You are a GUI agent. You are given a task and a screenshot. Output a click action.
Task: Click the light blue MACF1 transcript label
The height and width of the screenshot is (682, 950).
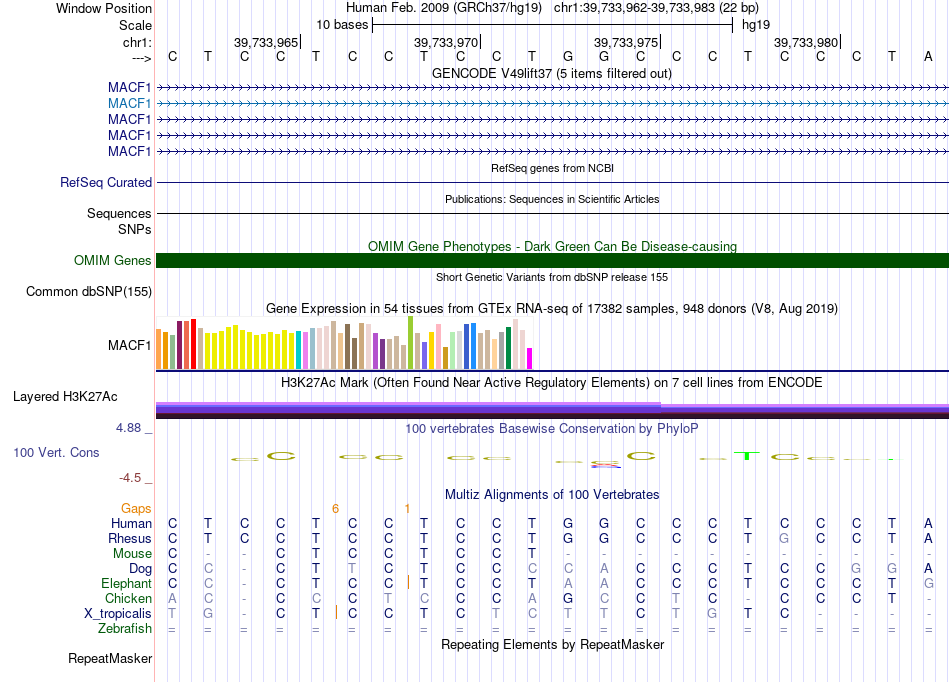tap(130, 103)
